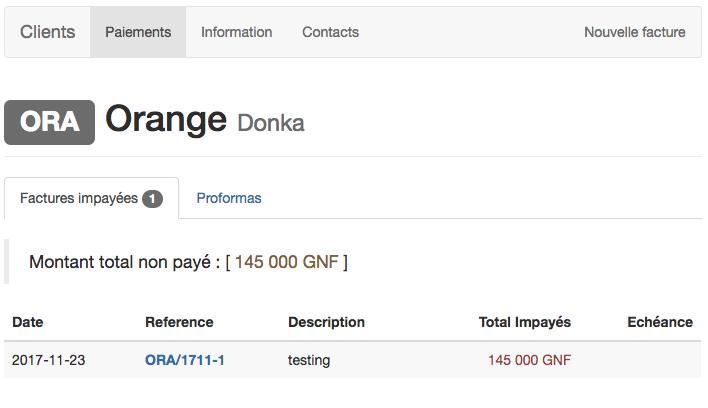
Task: Switch to the Proformas tab
Action: point(229,198)
